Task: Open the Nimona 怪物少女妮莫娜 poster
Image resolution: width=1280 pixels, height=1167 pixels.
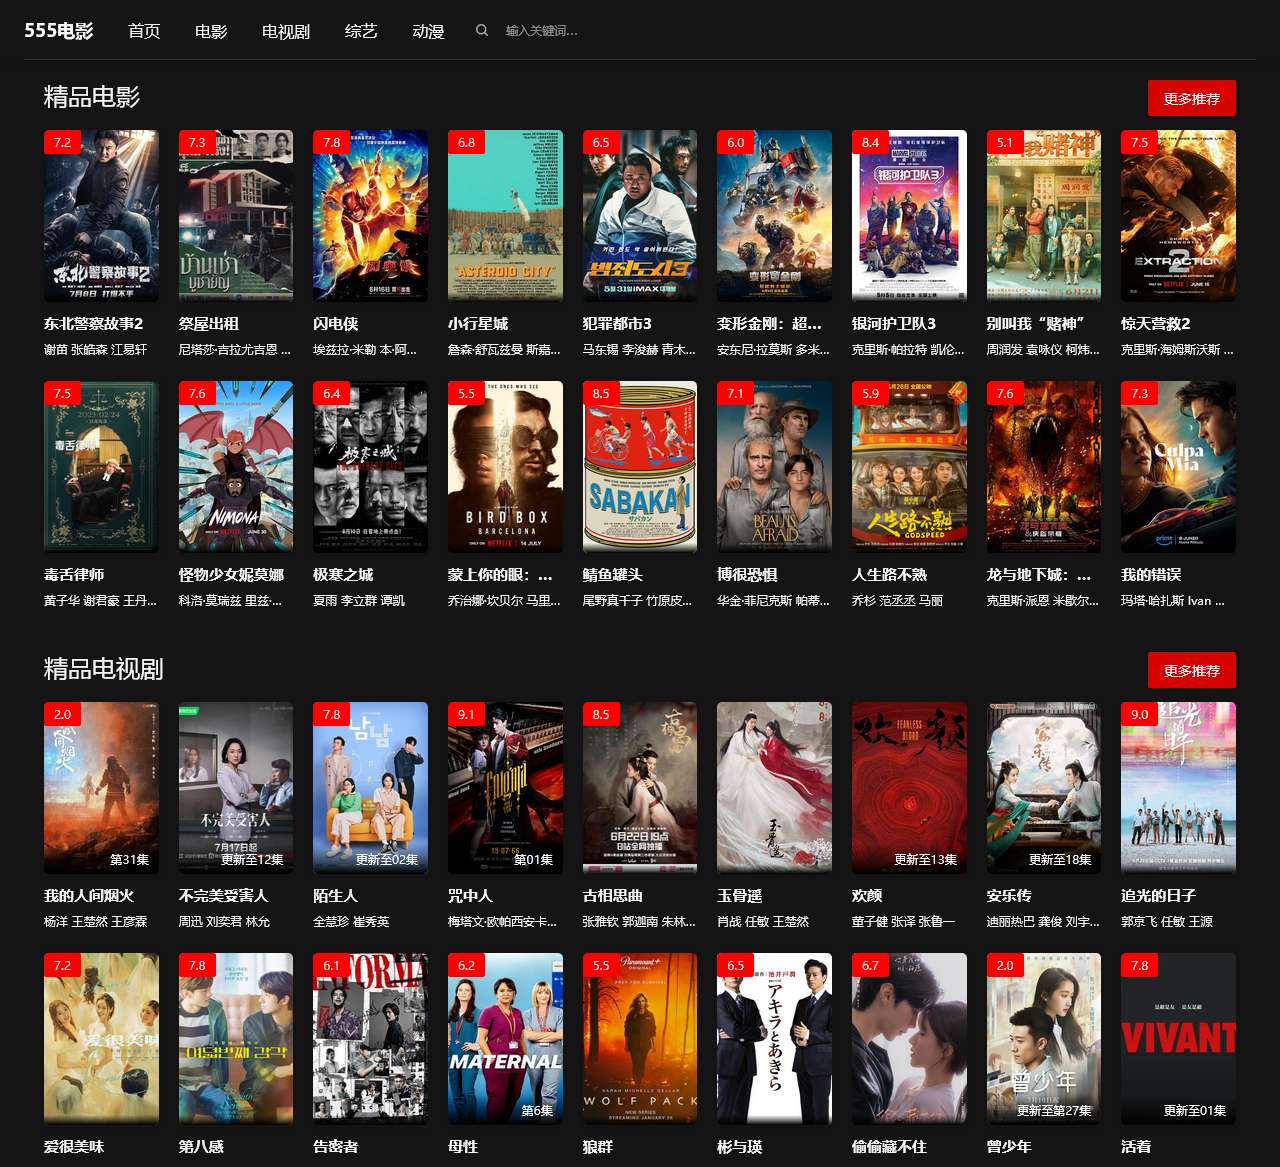Action: pos(236,467)
